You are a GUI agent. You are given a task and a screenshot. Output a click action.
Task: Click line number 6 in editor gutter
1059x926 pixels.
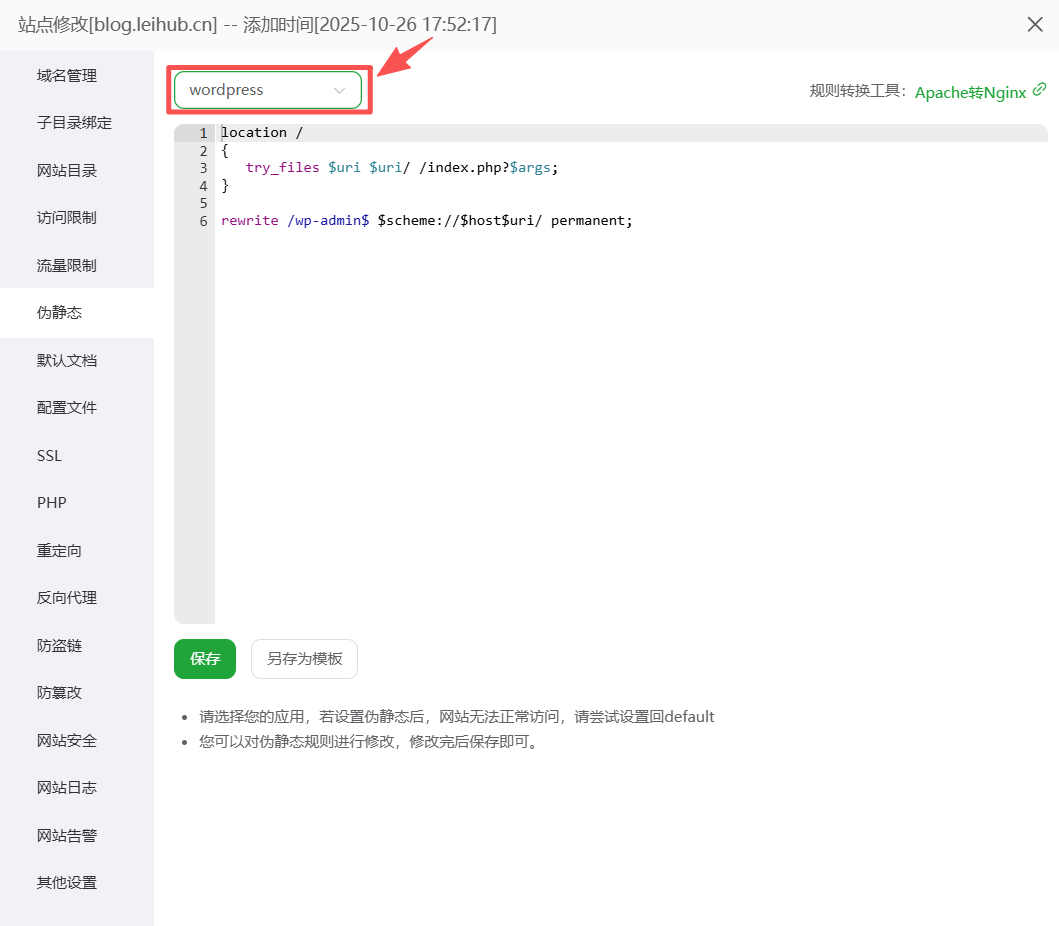[203, 221]
